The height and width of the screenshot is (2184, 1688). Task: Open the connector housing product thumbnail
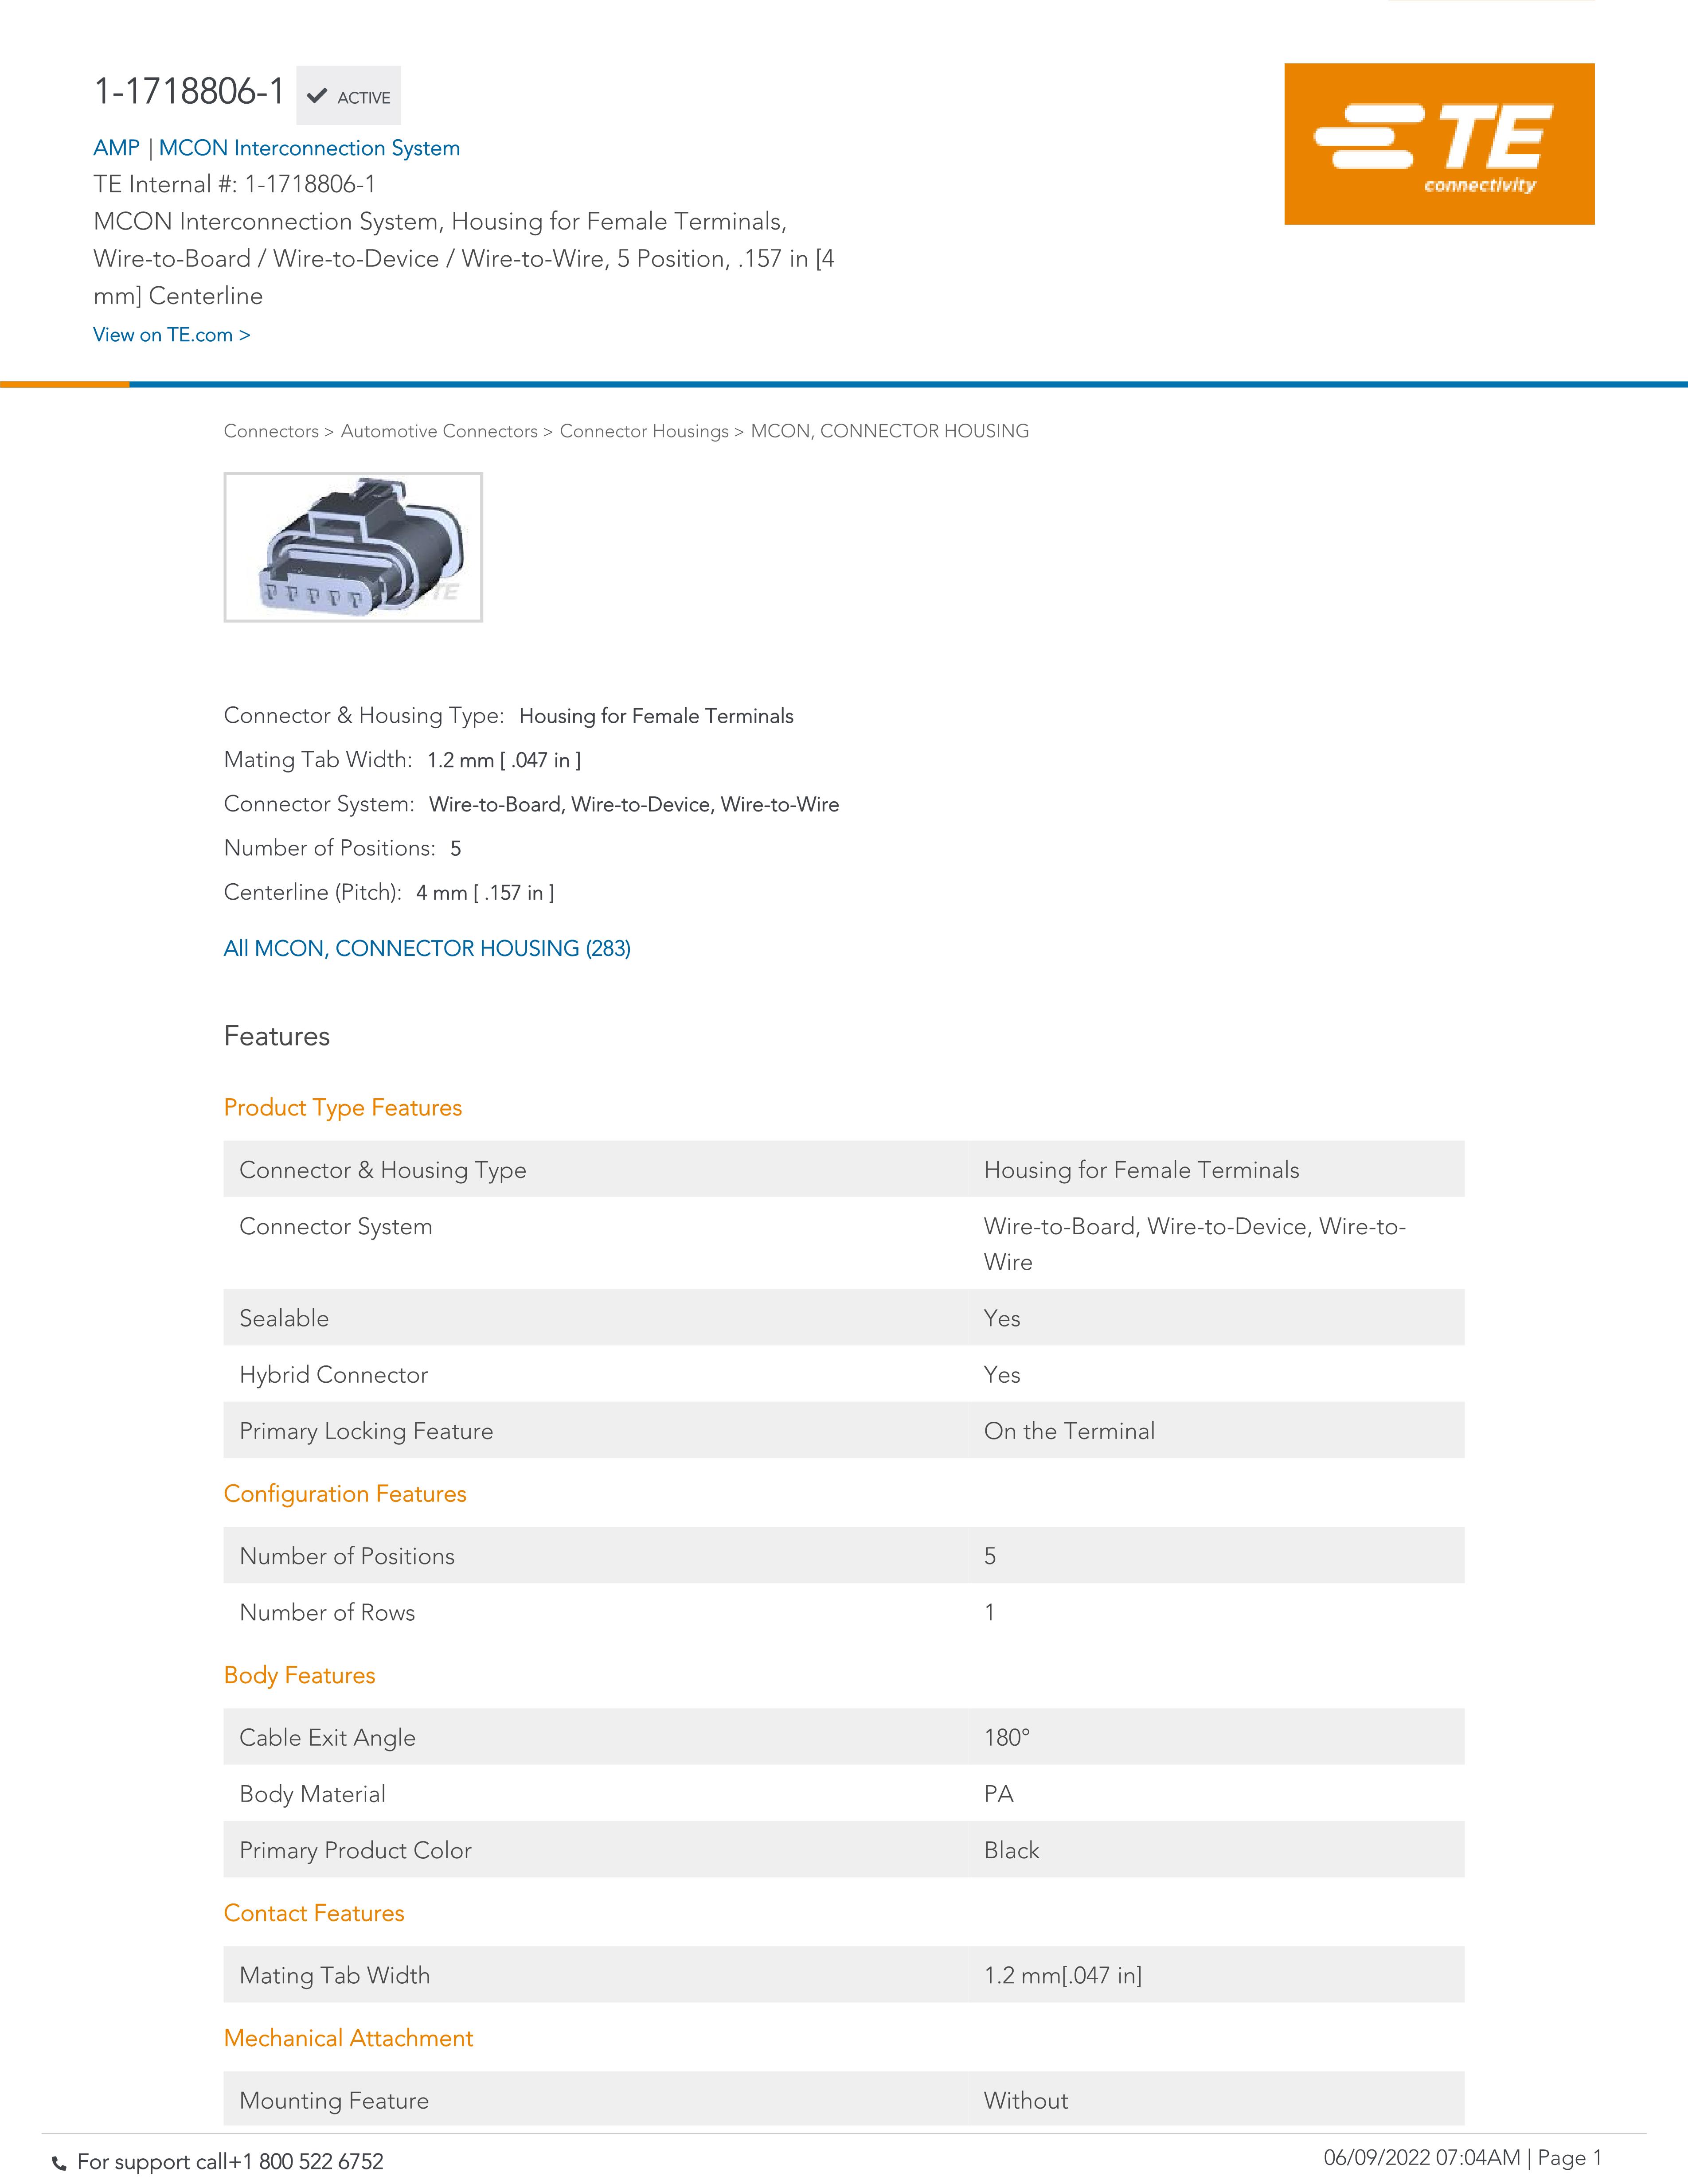[353, 547]
